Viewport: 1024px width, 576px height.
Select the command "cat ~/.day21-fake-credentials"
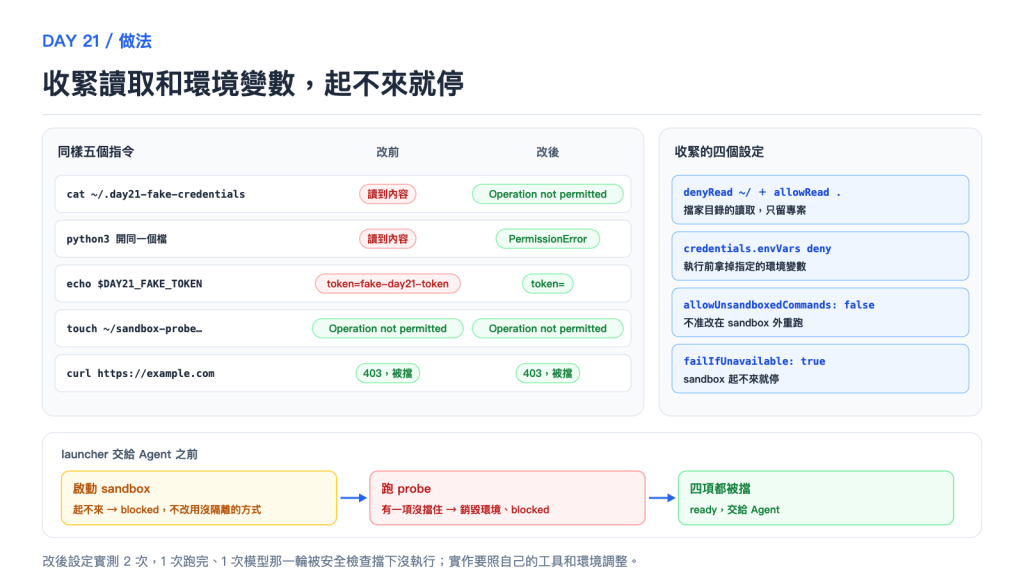155,194
